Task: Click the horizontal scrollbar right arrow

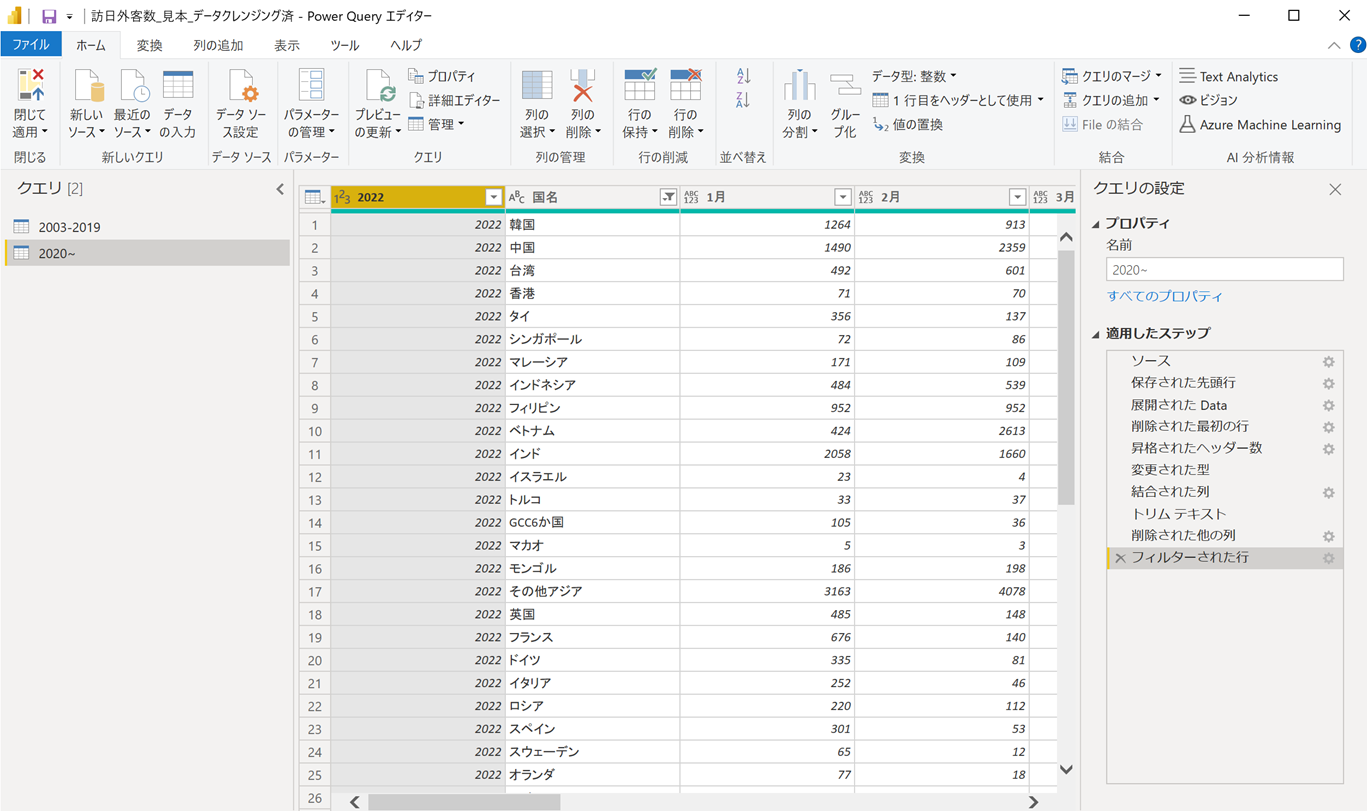Action: 1033,802
